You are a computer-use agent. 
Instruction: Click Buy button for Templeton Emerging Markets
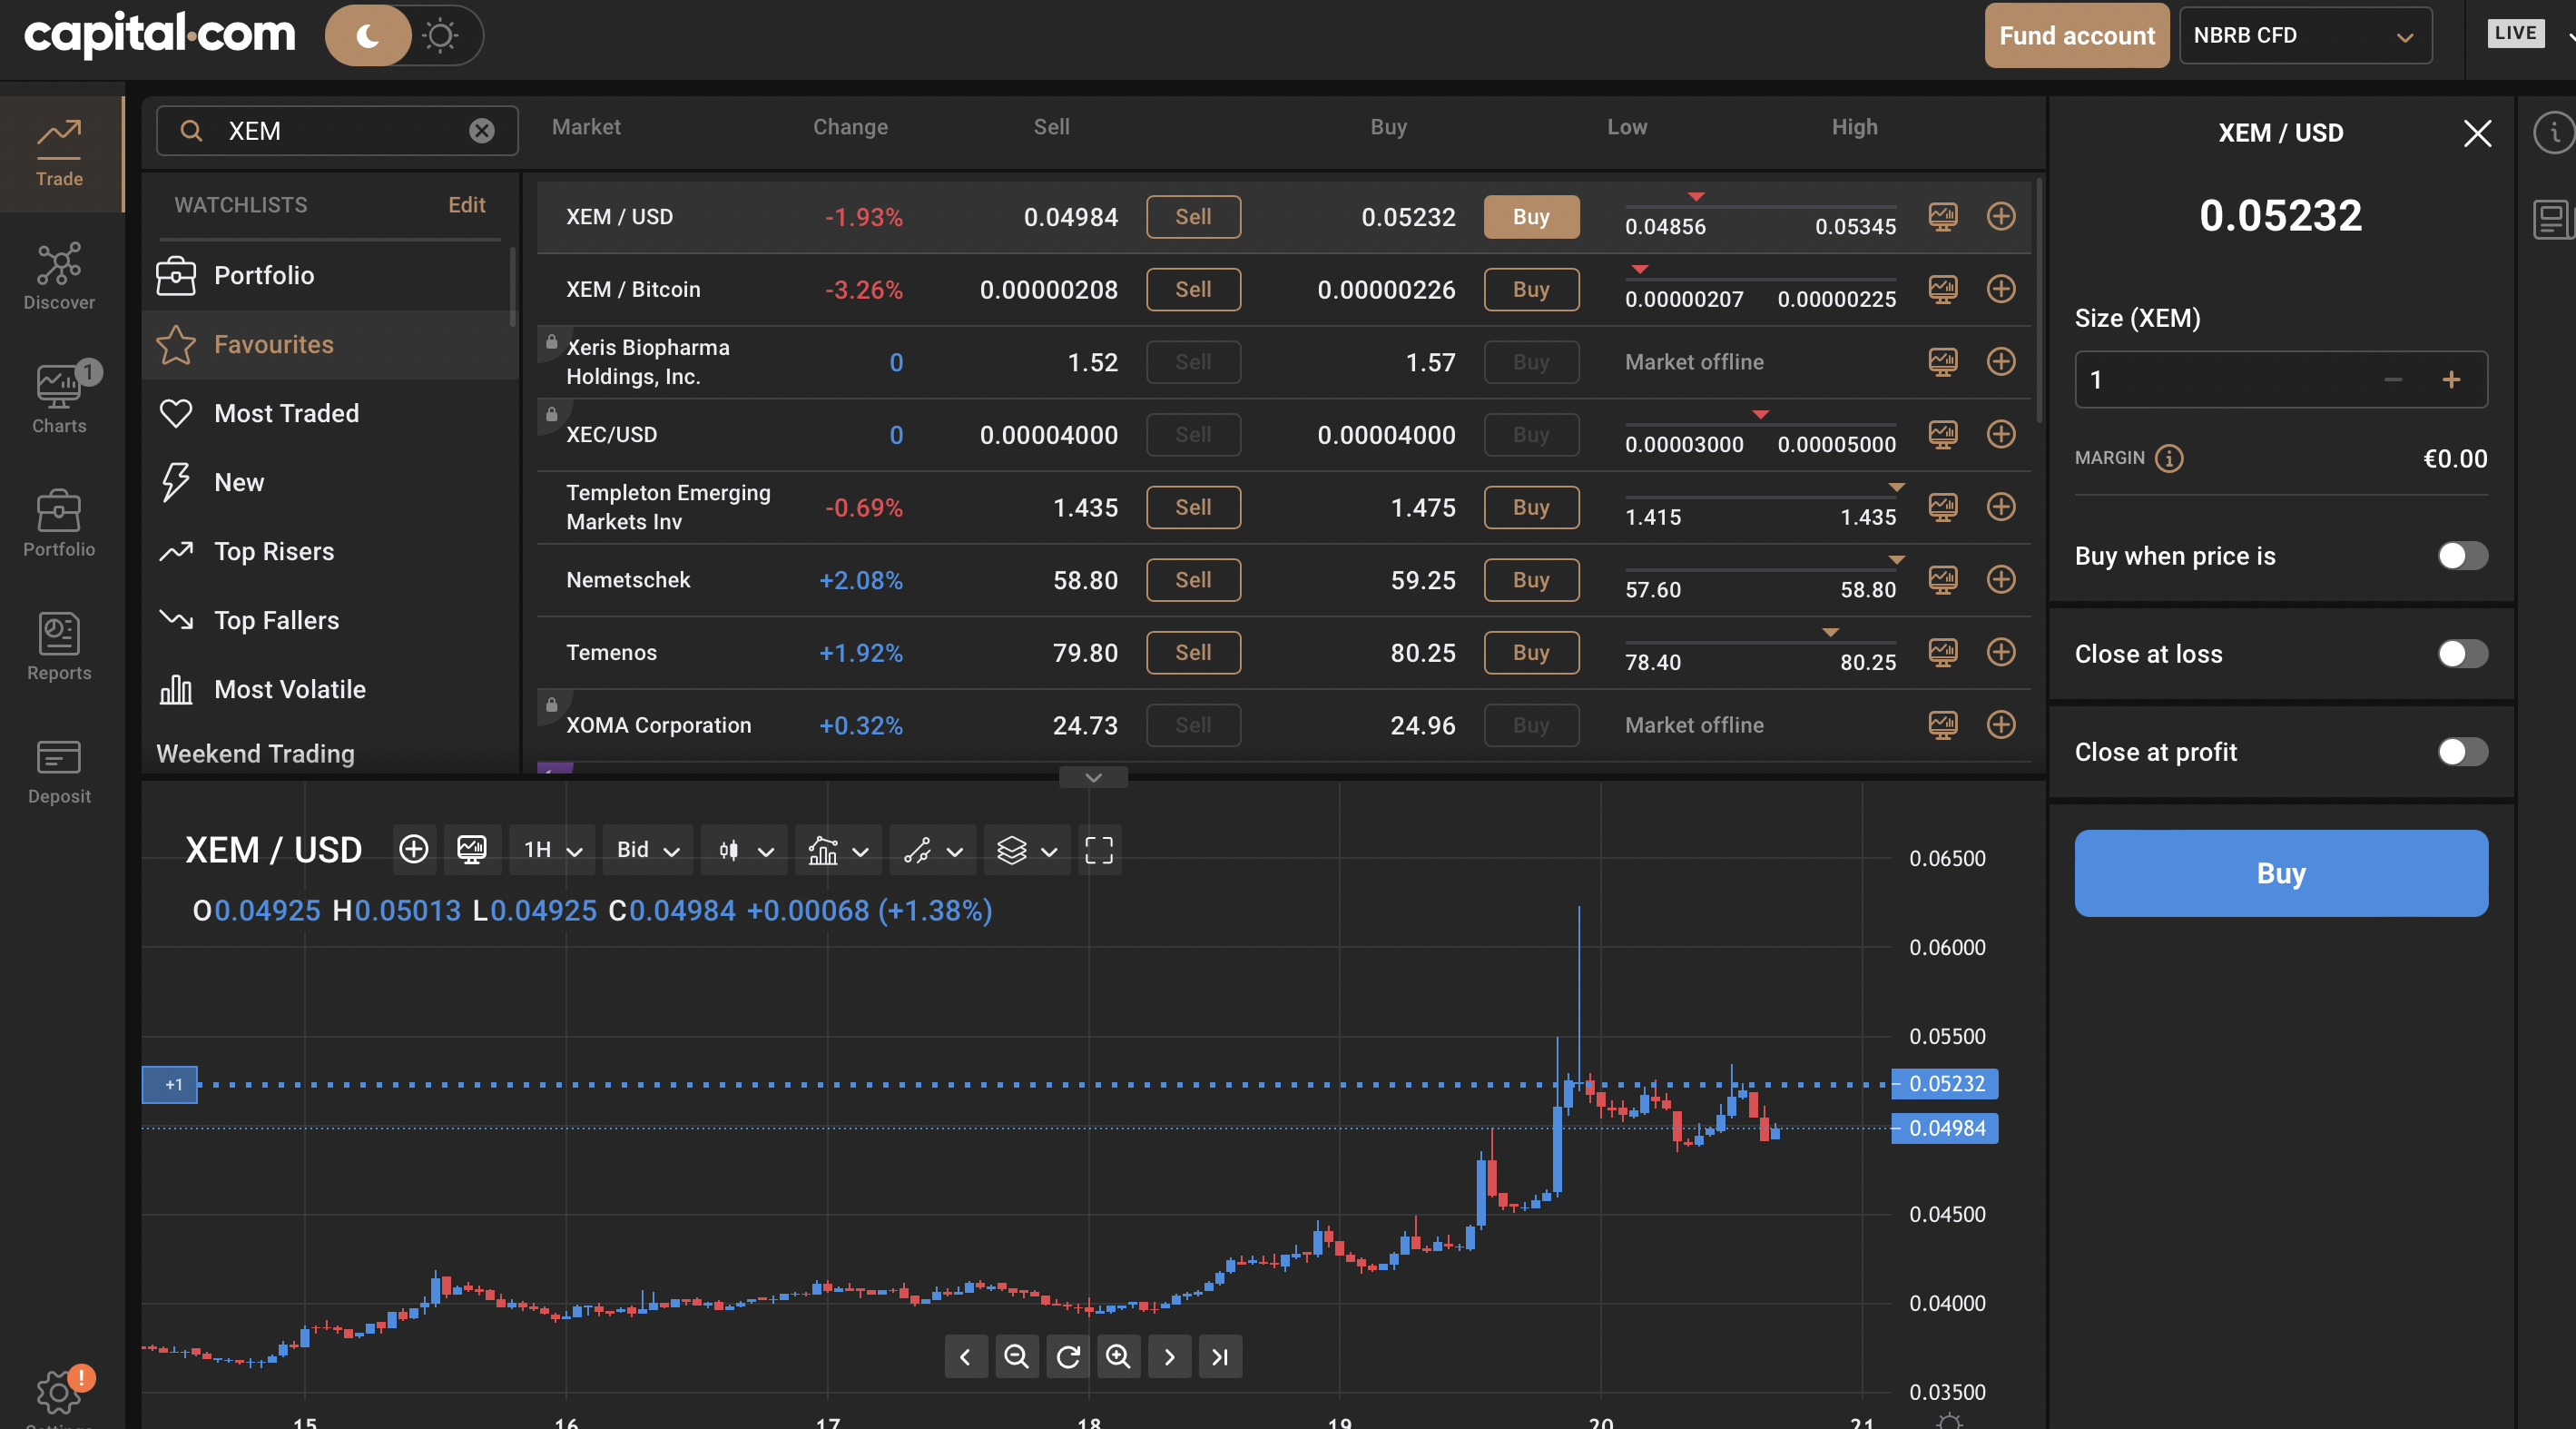point(1531,507)
